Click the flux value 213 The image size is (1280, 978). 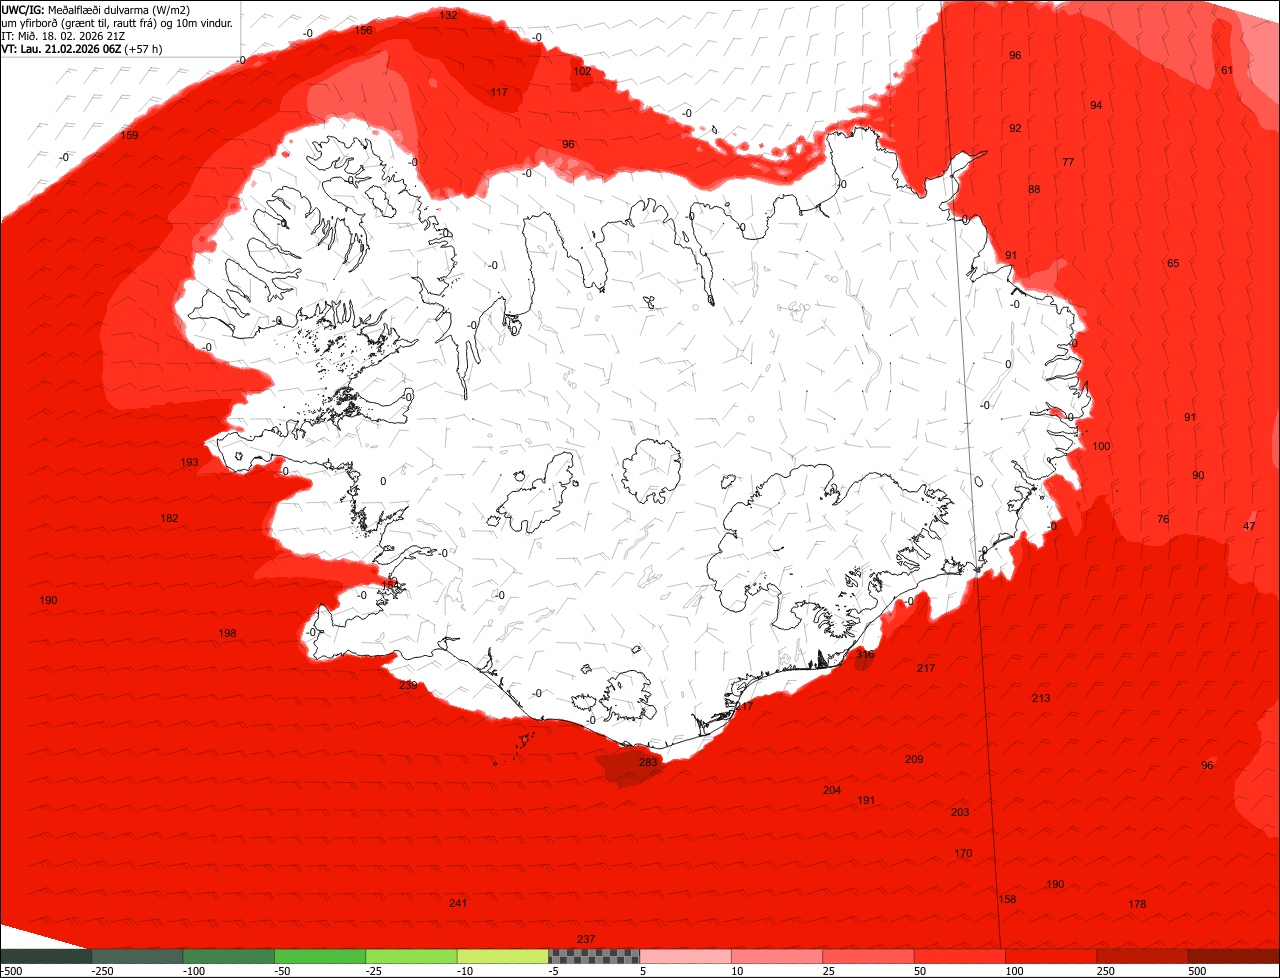[x=1041, y=698]
